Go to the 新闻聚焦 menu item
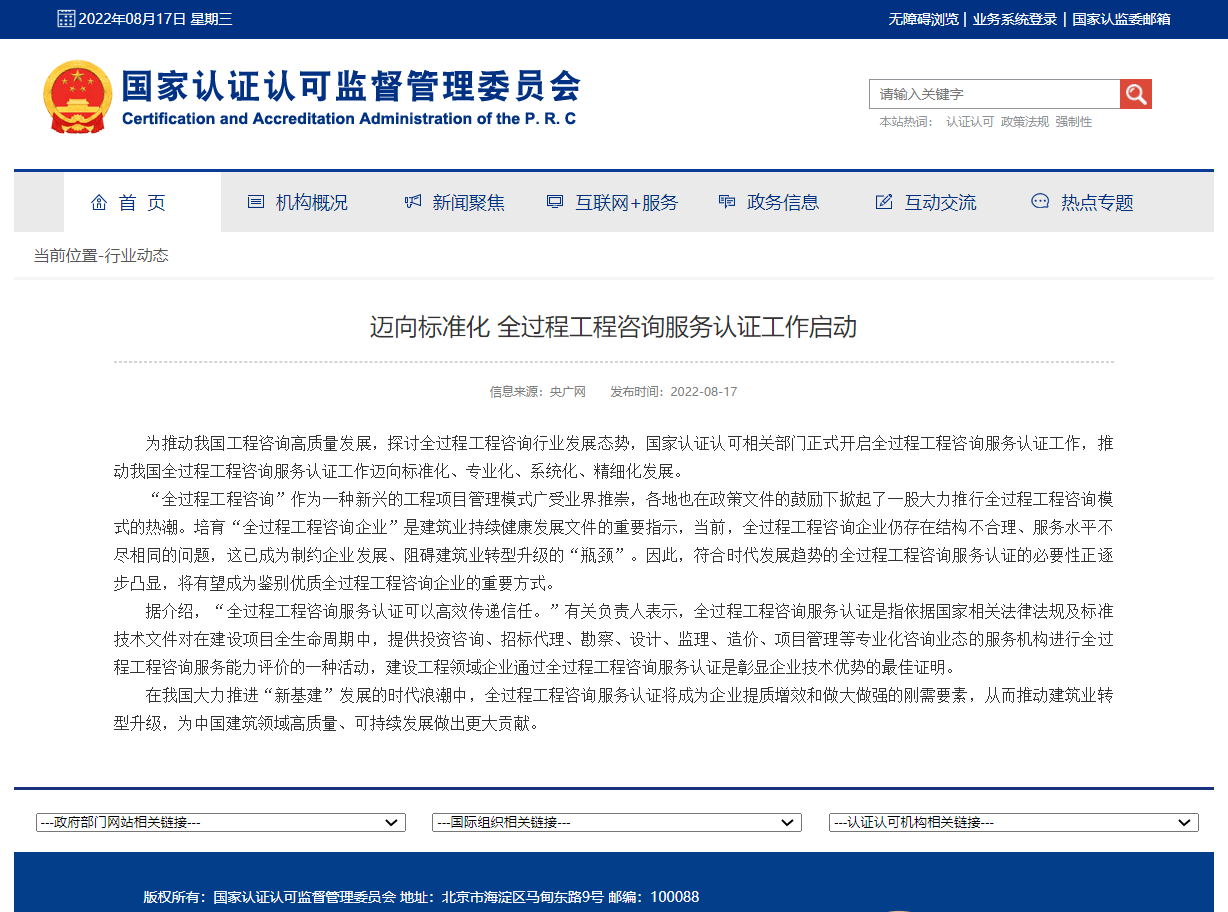This screenshot has height=912, width=1228. 469,203
